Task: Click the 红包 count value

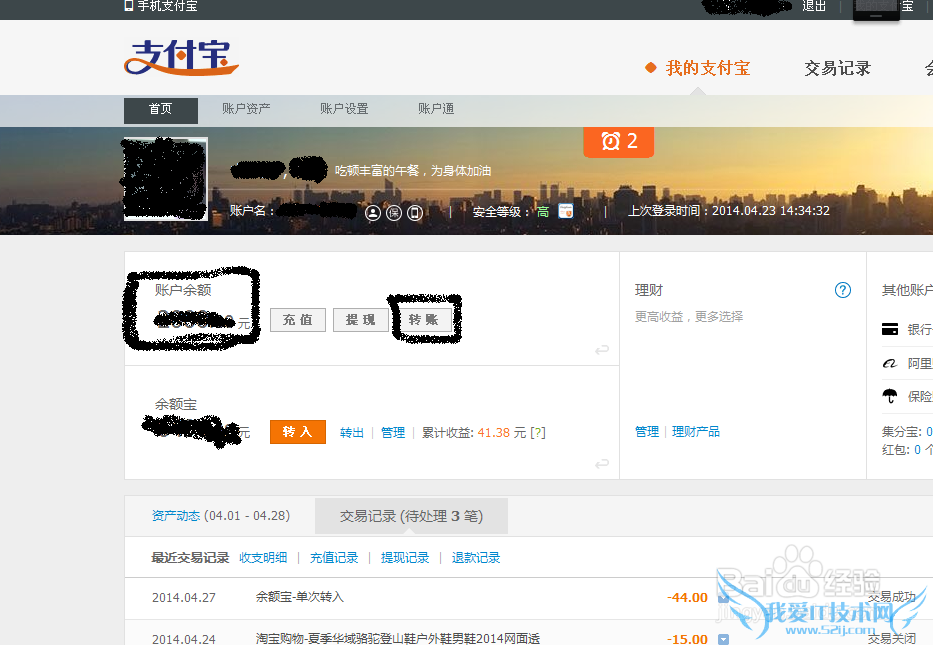Action: coord(917,449)
